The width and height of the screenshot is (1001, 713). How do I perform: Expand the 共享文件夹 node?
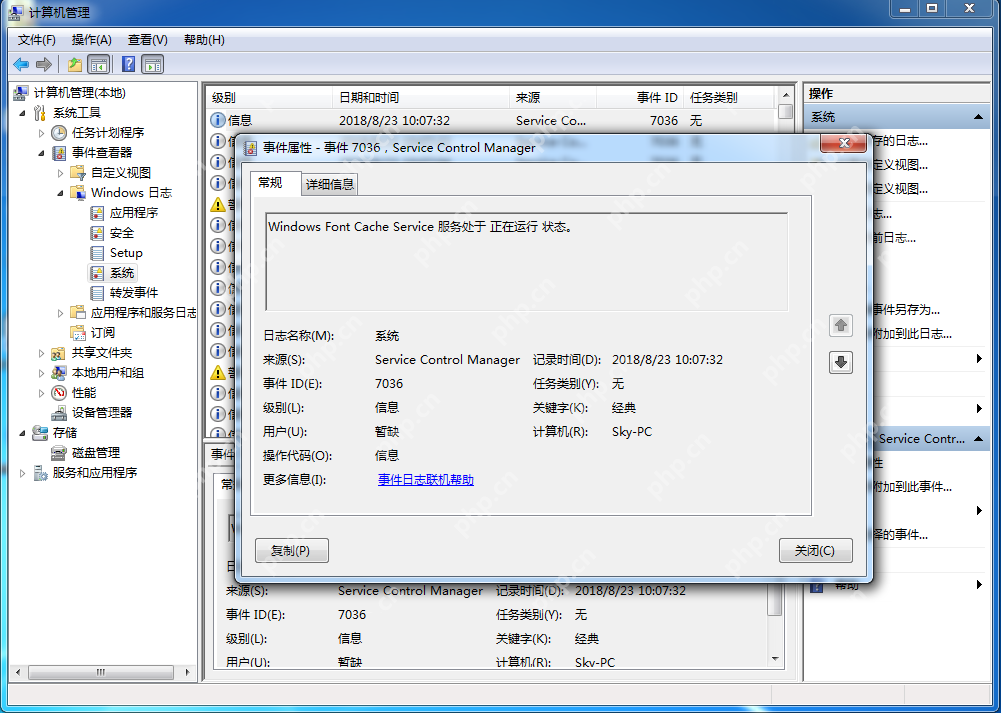pos(41,353)
